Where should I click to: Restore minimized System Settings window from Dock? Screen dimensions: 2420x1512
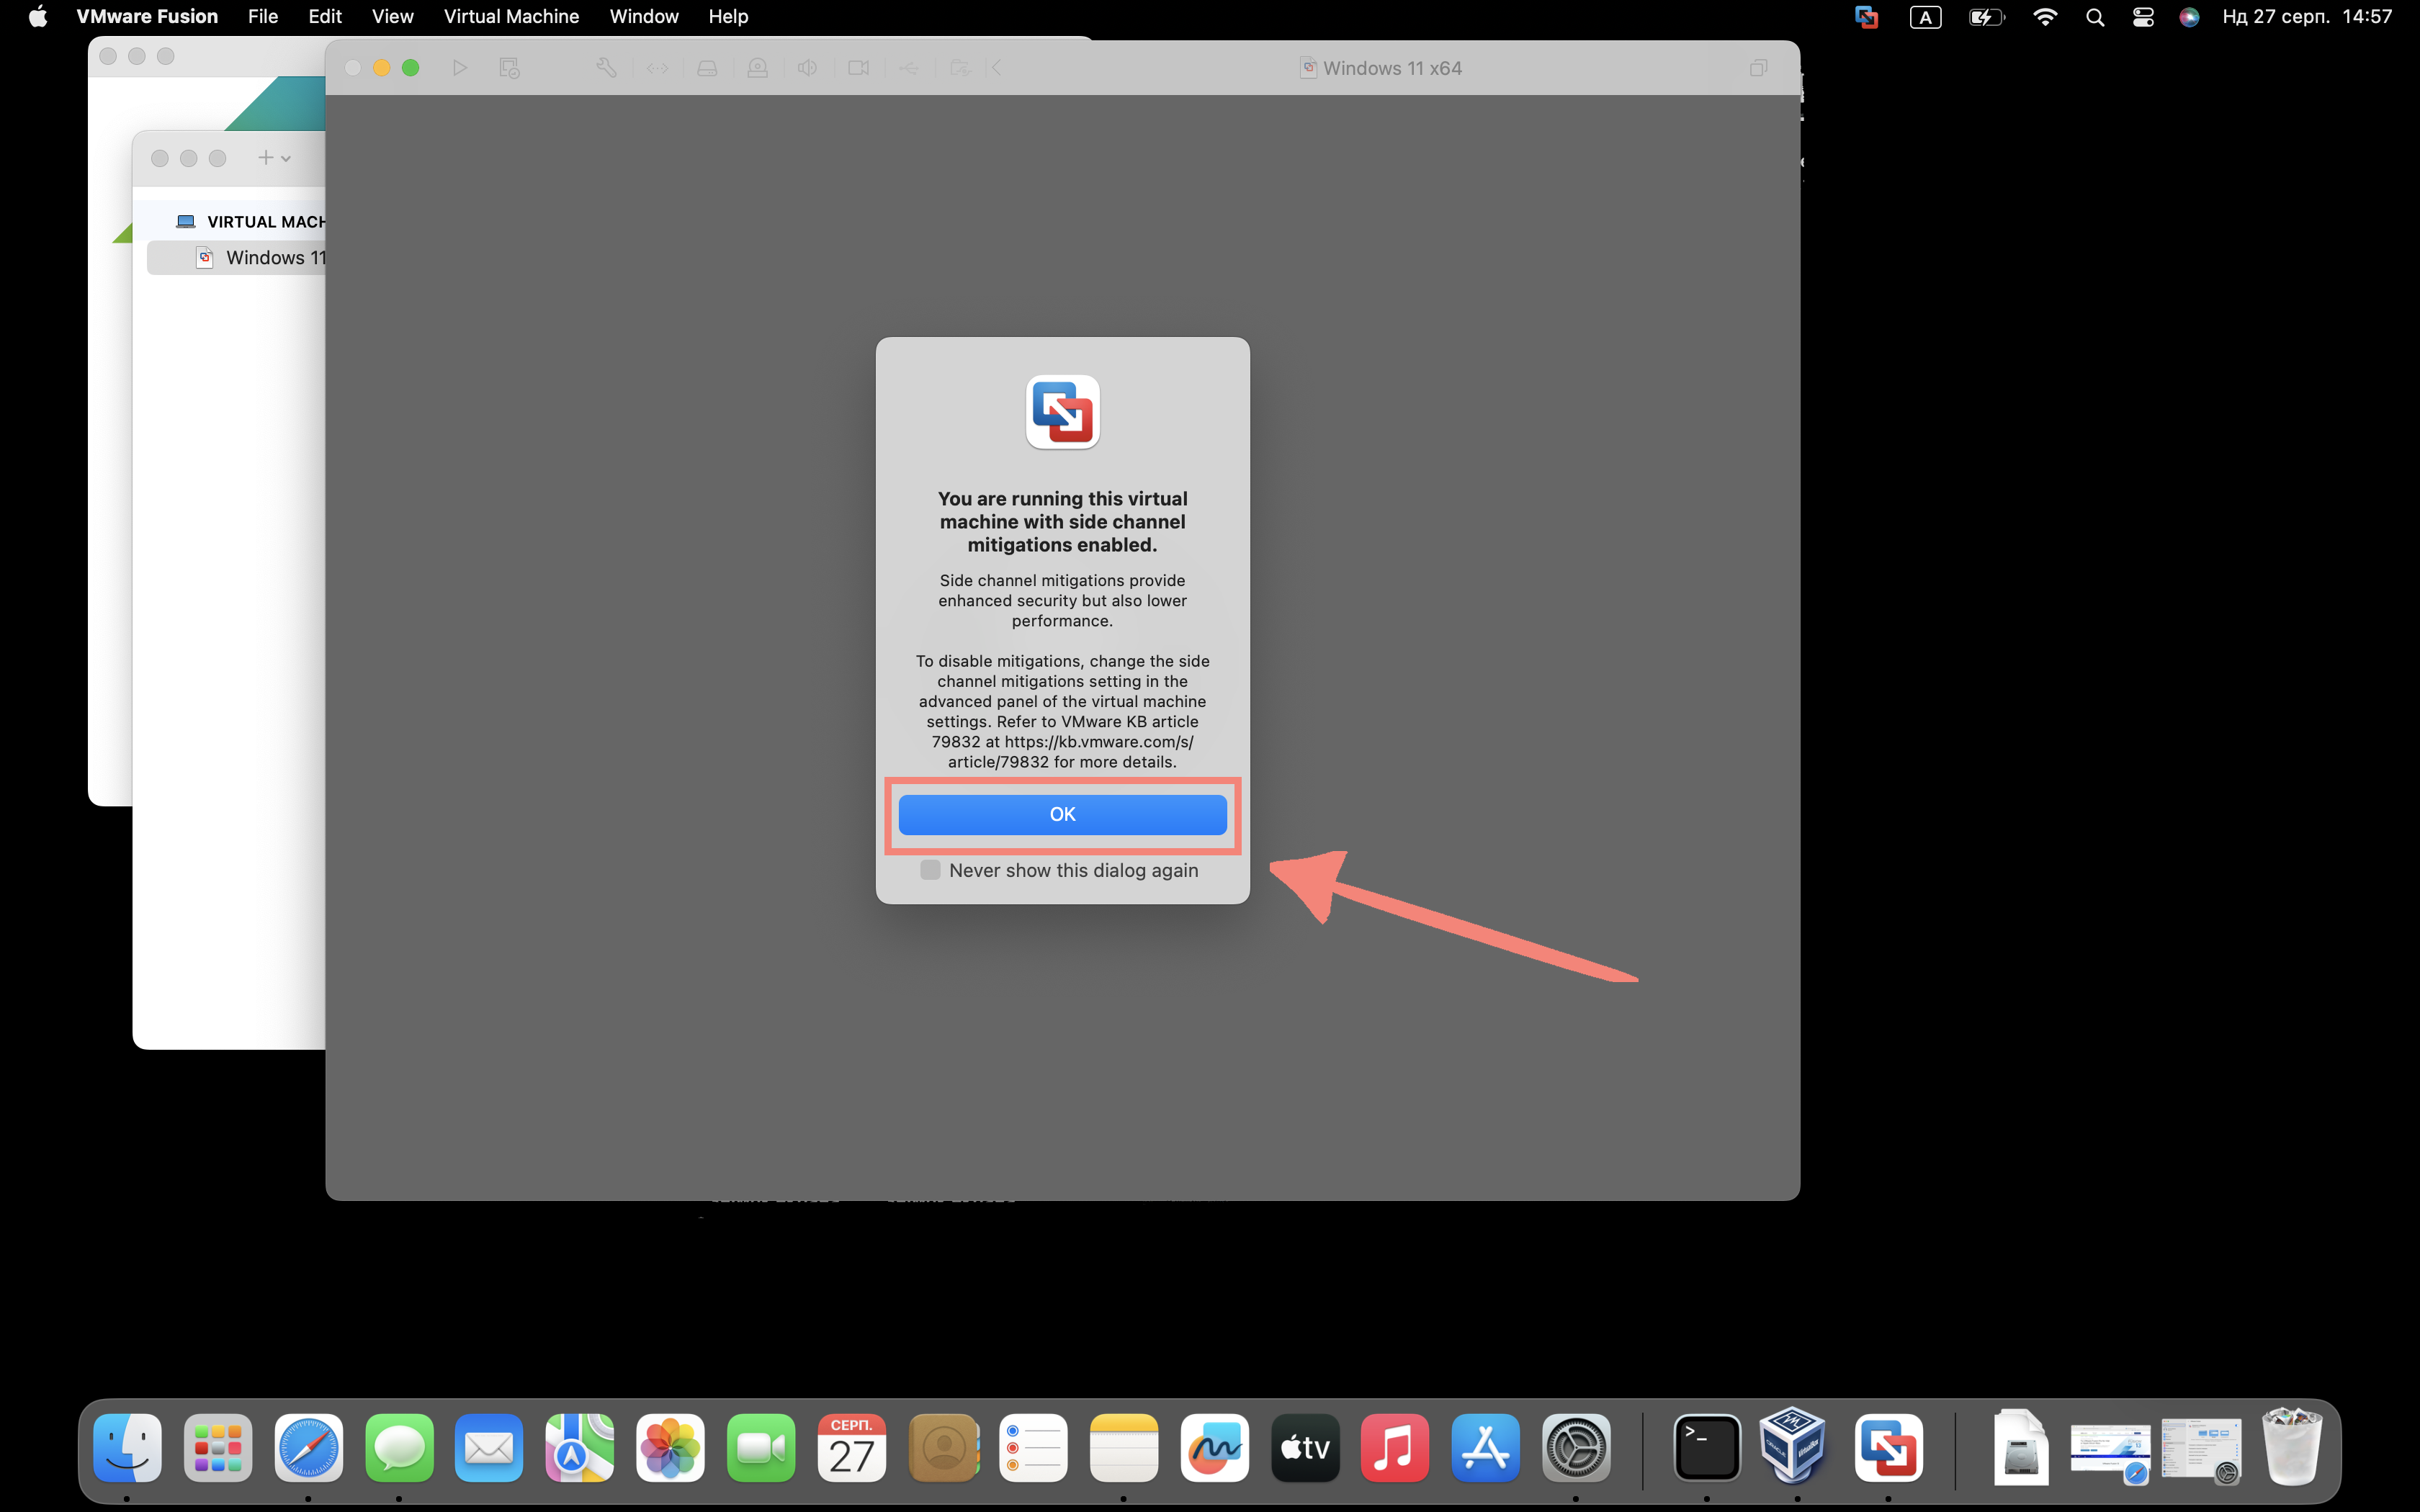pyautogui.click(x=2200, y=1450)
